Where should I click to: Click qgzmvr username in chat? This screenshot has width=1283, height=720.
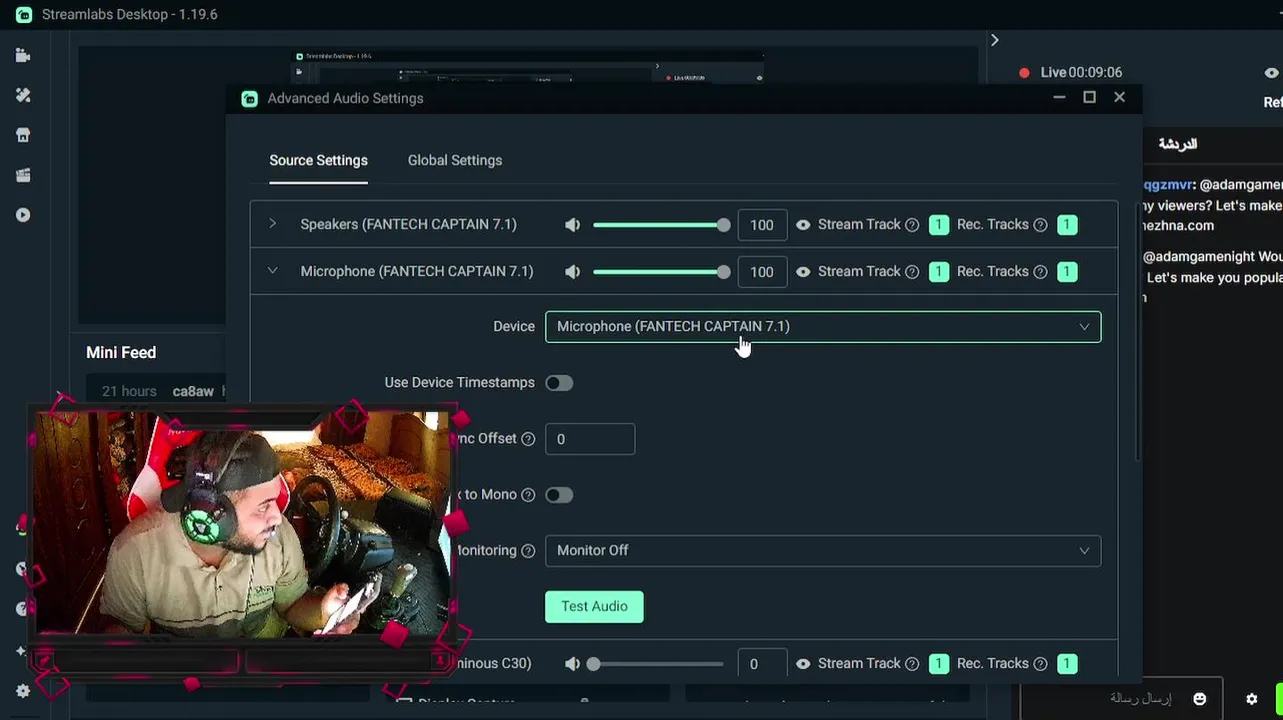coord(1168,185)
